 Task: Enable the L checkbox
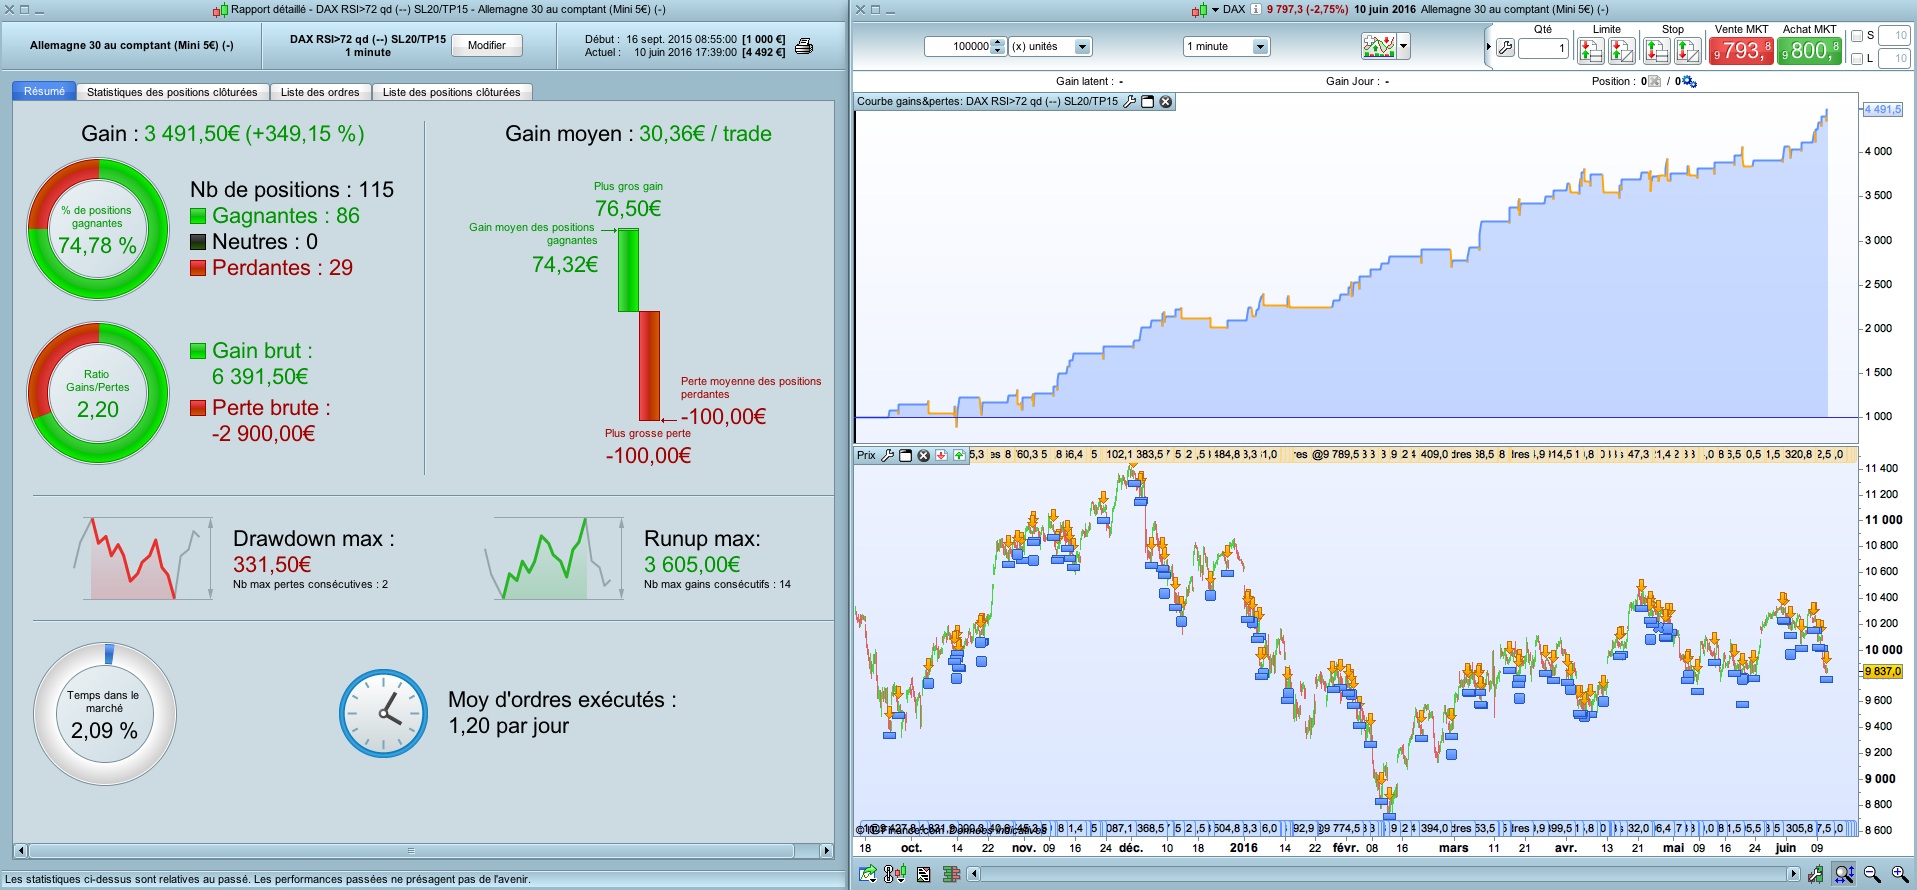[1857, 59]
